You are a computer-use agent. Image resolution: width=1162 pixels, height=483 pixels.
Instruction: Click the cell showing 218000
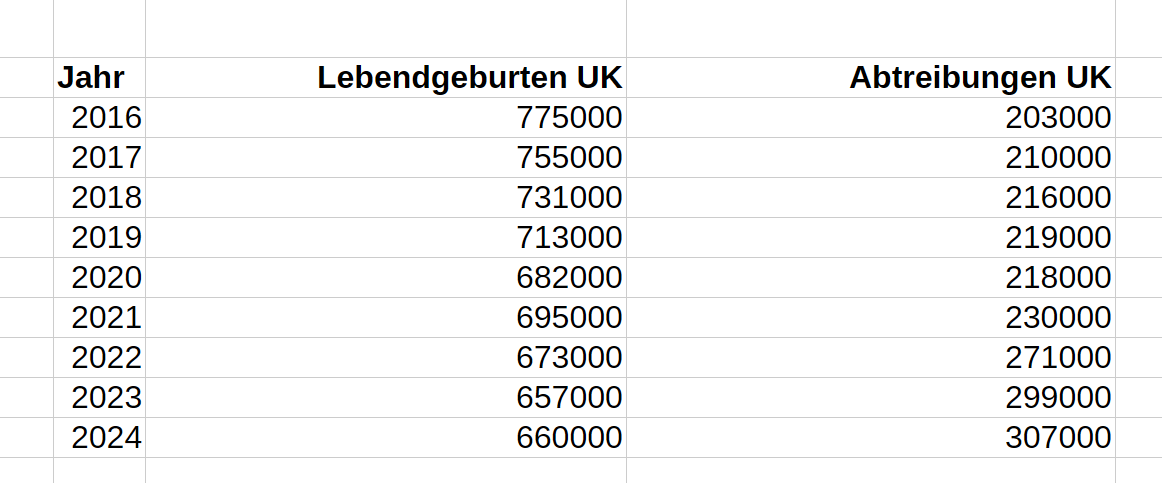(x=1059, y=278)
